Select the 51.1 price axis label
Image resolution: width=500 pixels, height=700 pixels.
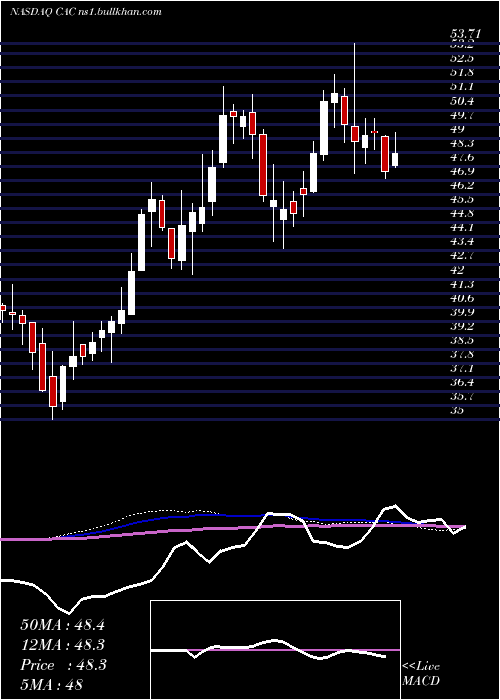tap(464, 87)
